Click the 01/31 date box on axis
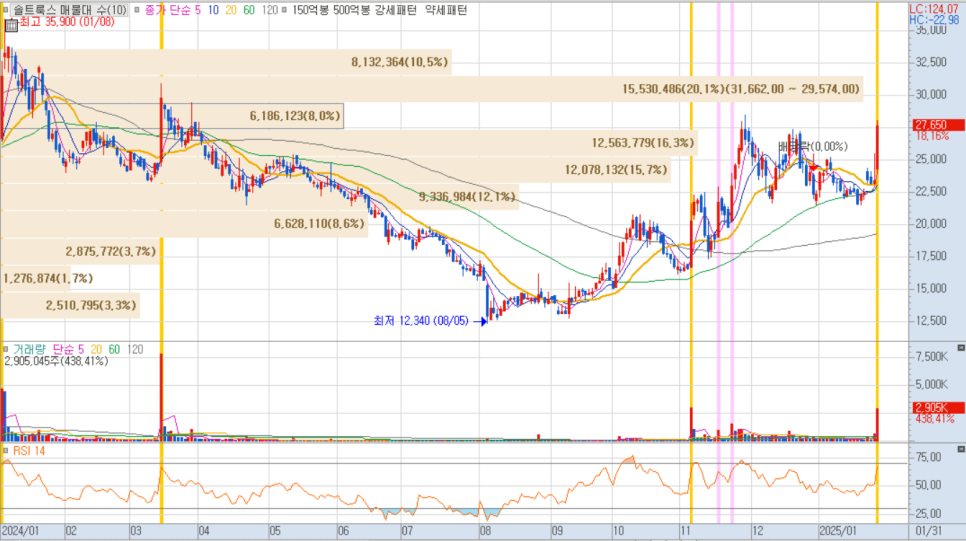Image resolution: width=966 pixels, height=541 pixels. coord(928,531)
